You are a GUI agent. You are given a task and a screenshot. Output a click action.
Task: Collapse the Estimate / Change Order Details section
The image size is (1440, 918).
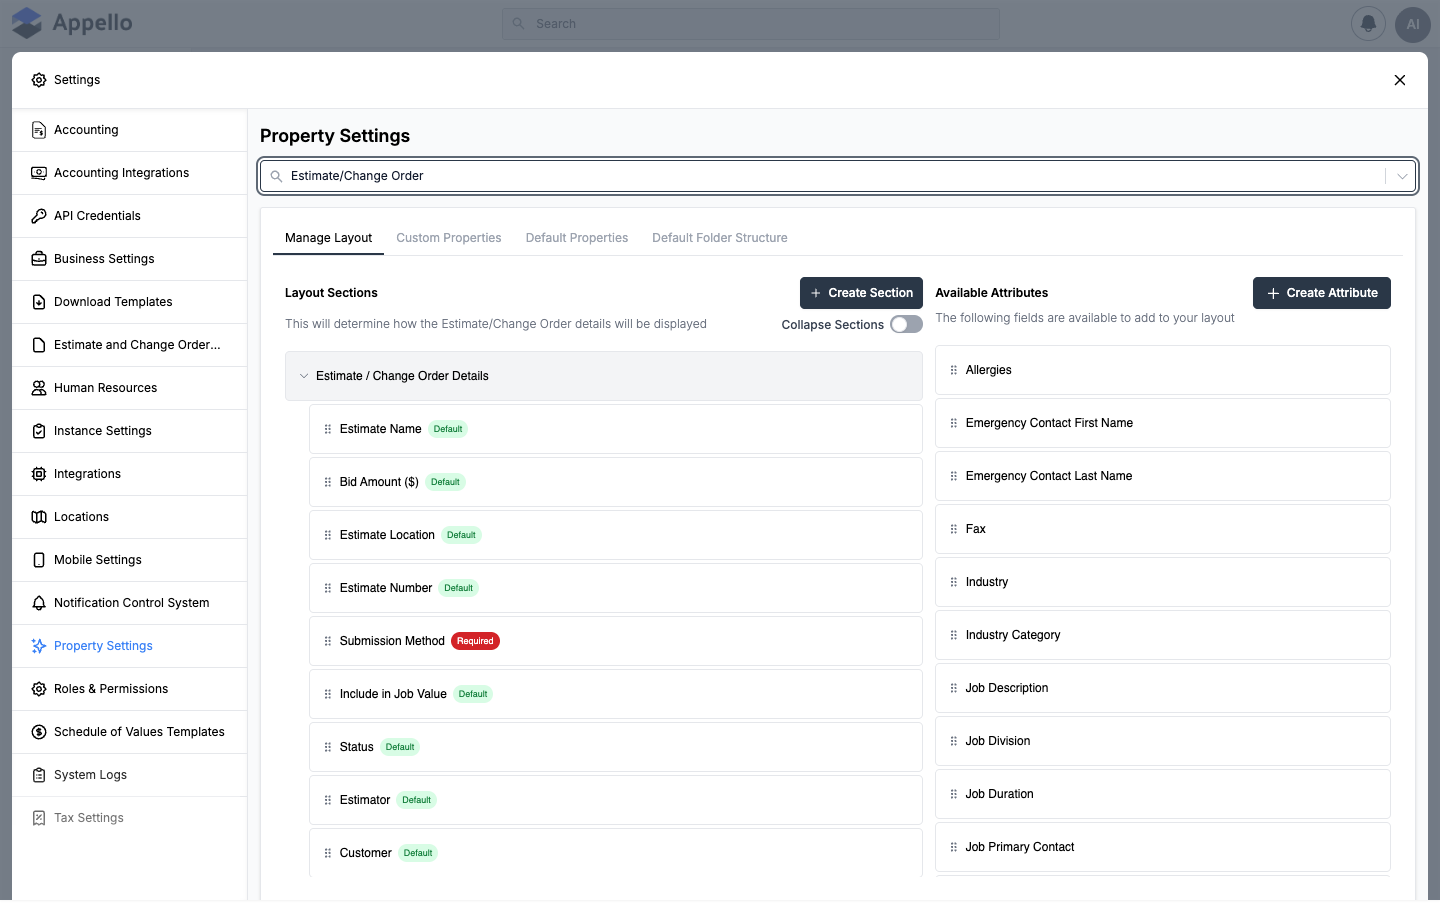point(304,376)
